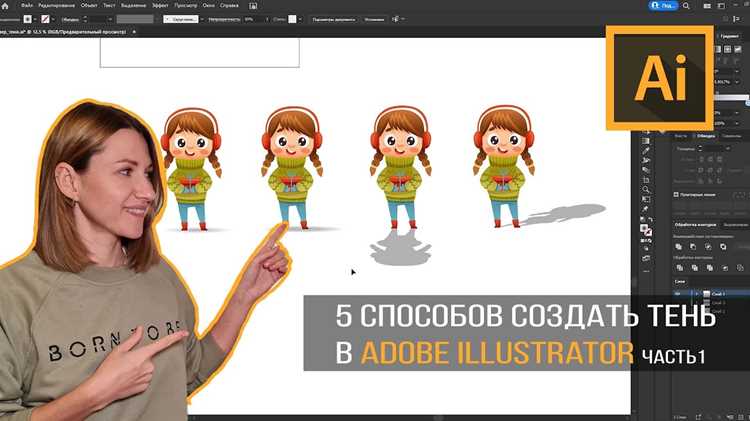Image resolution: width=750 pixels, height=421 pixels.
Task: Click the graphic style swatch
Action: [x=292, y=19]
